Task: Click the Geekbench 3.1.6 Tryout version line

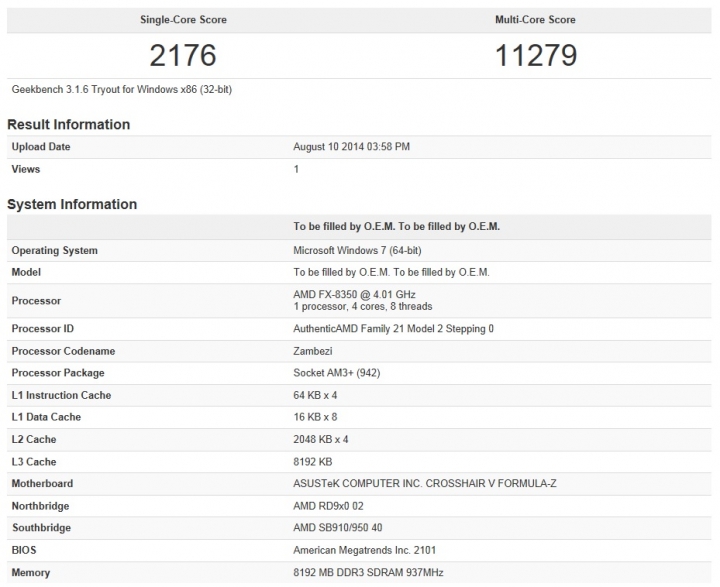Action: point(122,90)
